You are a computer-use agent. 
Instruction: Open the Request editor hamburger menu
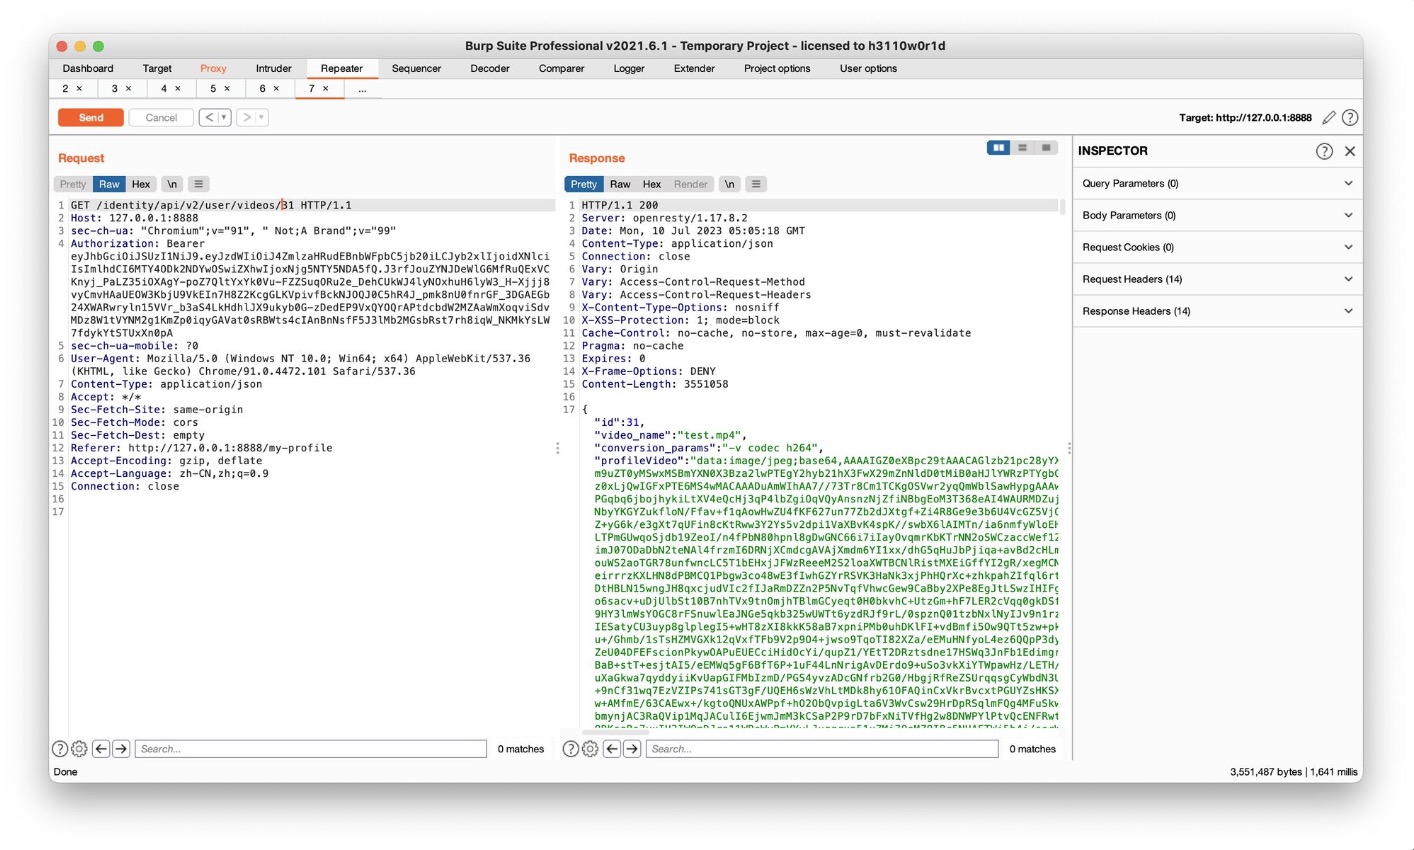tap(199, 184)
